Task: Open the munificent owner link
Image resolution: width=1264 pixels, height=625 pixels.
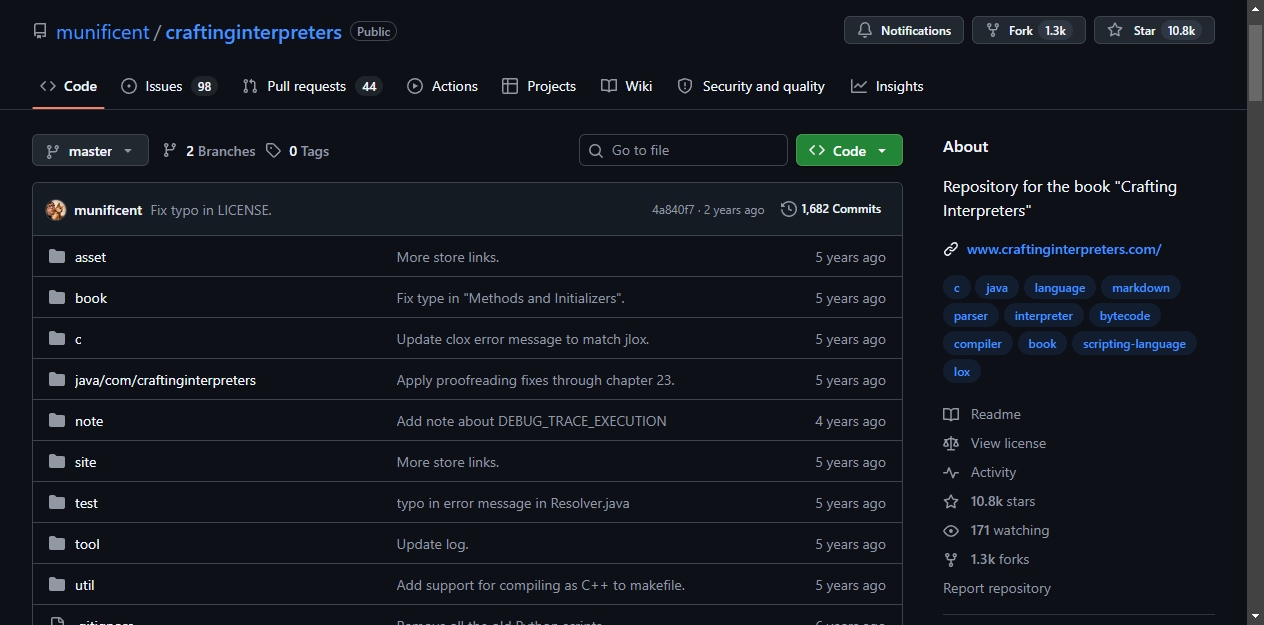Action: click(x=103, y=32)
